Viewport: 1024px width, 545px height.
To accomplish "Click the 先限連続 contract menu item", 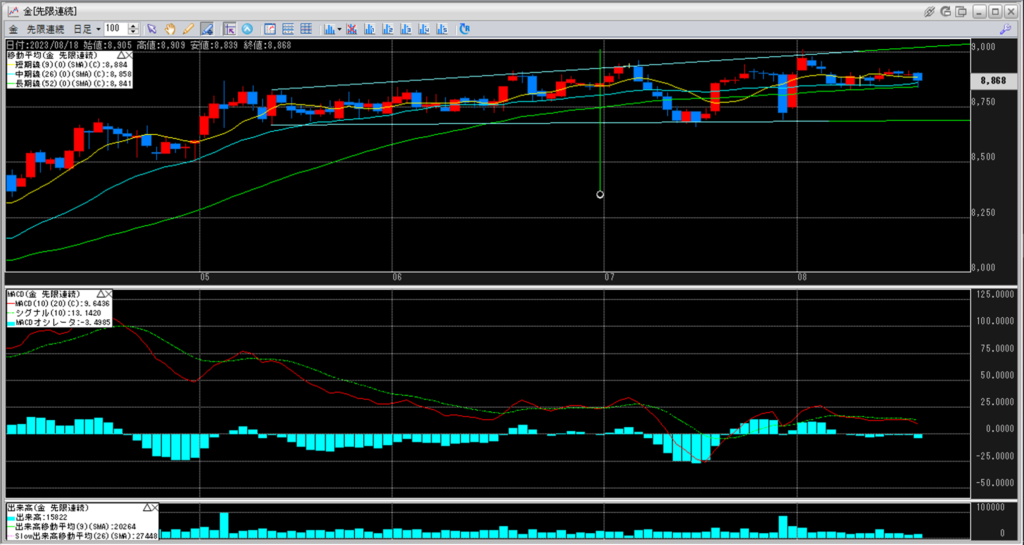I will point(43,28).
